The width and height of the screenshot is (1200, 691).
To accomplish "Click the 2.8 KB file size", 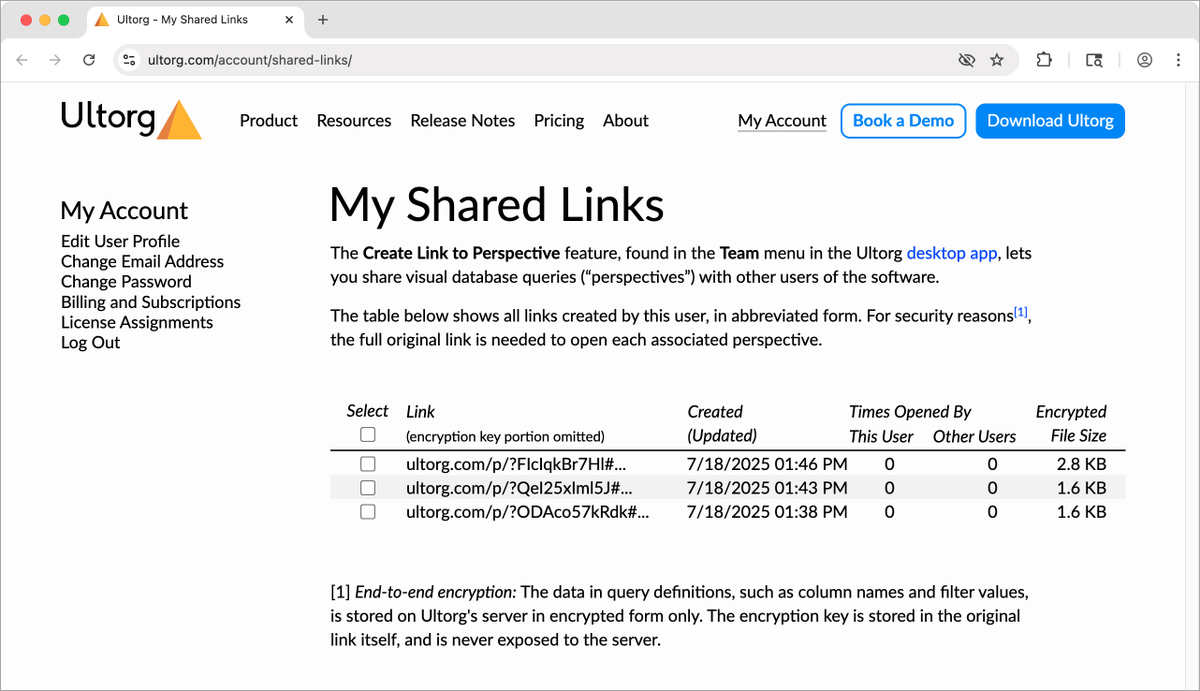I will (x=1081, y=464).
